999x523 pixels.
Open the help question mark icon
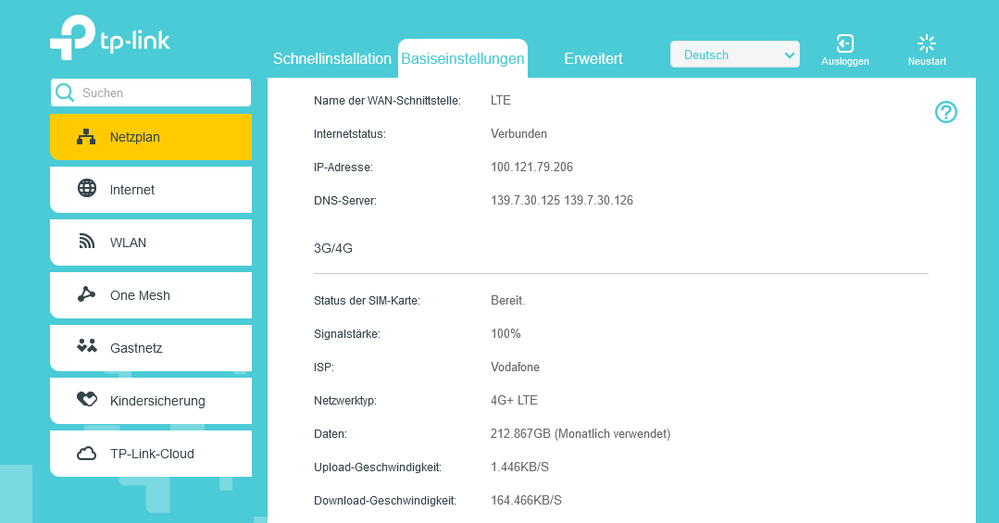point(946,112)
